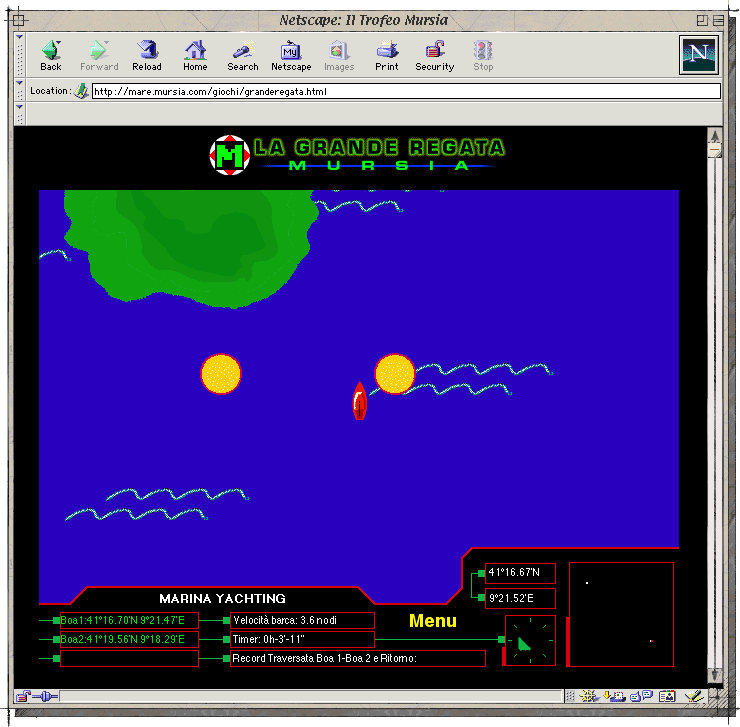The image size is (740, 727).
Task: Open the yellow Menu link
Action: (433, 620)
